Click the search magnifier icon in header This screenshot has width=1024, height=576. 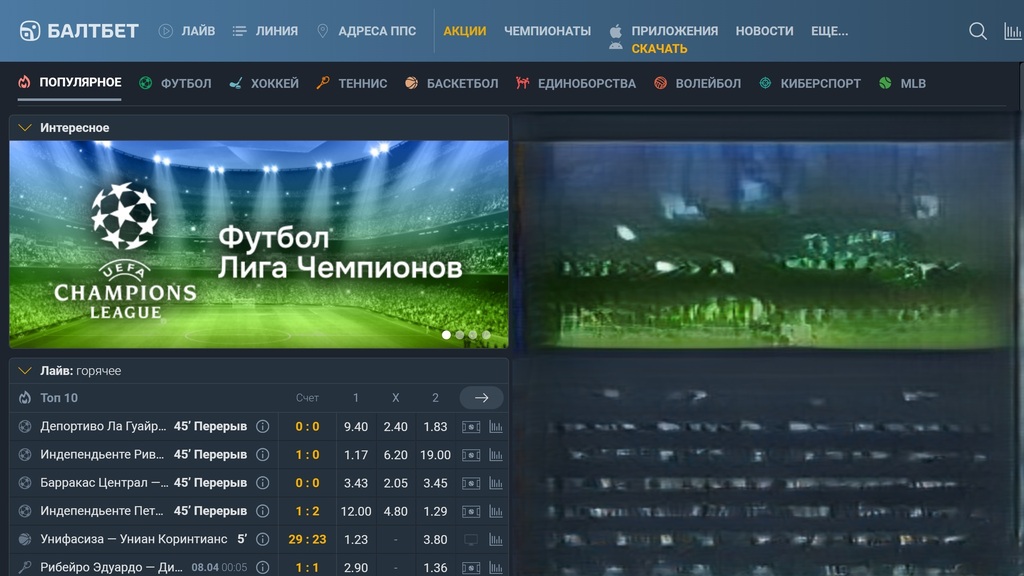tap(977, 31)
